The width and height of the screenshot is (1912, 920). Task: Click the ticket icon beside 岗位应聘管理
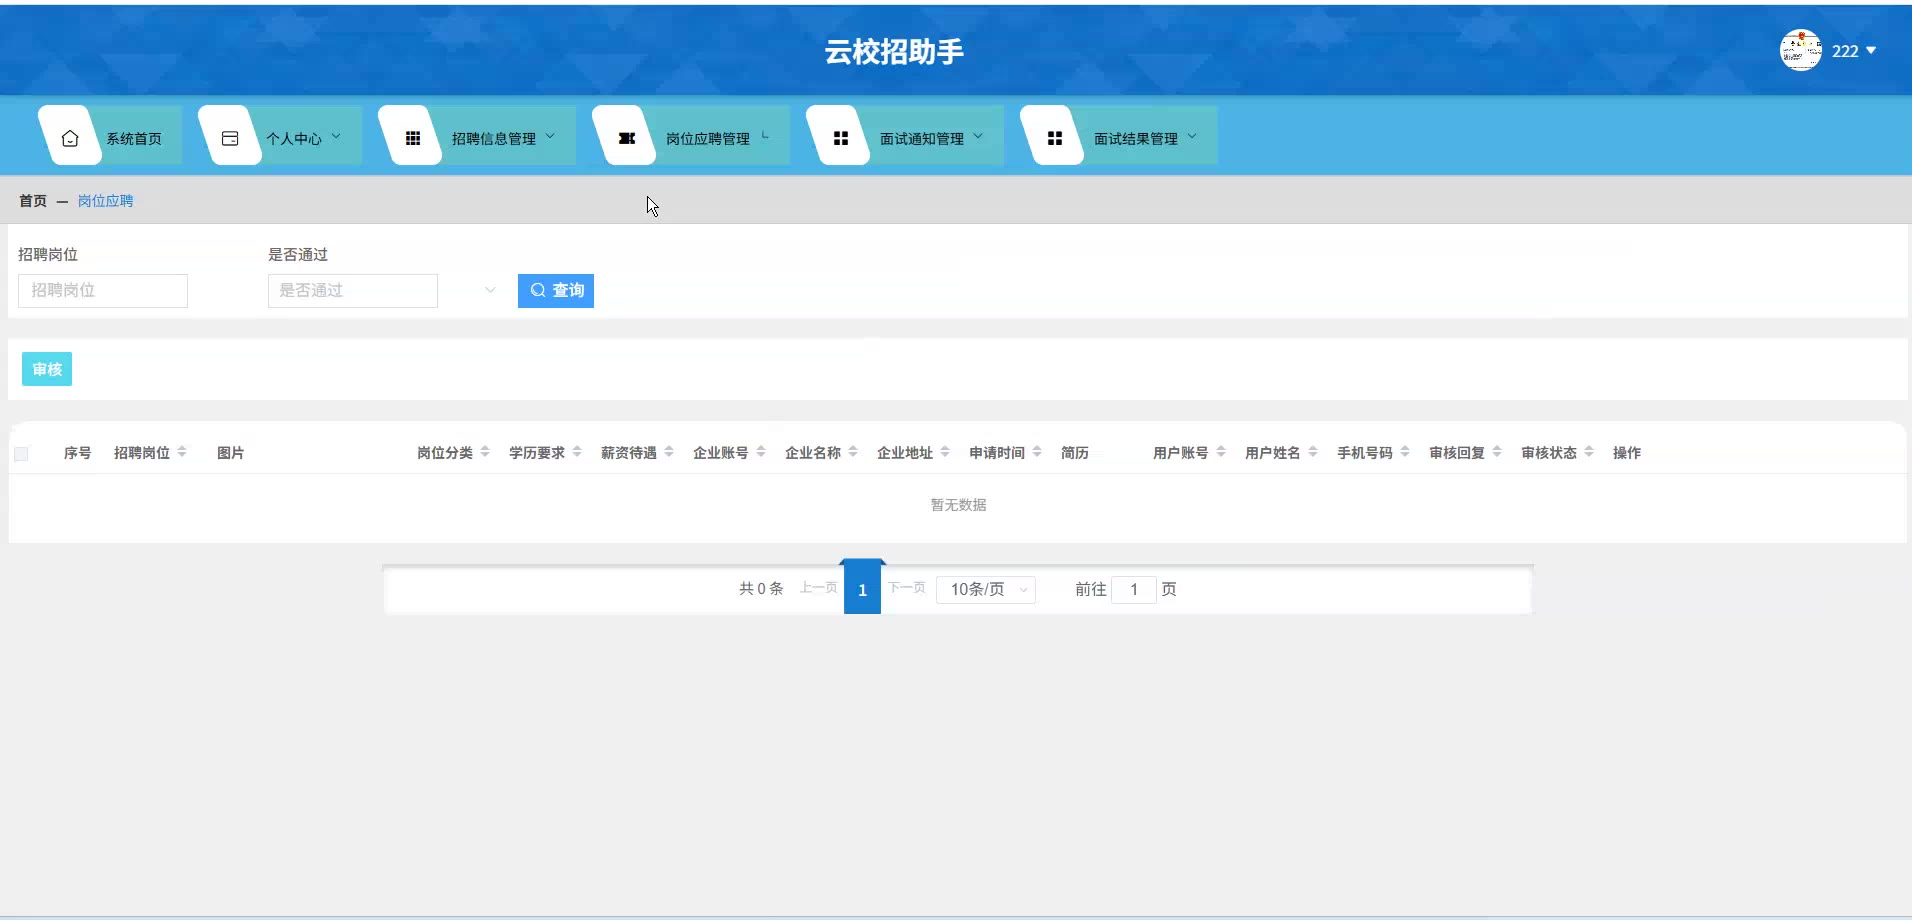point(627,139)
